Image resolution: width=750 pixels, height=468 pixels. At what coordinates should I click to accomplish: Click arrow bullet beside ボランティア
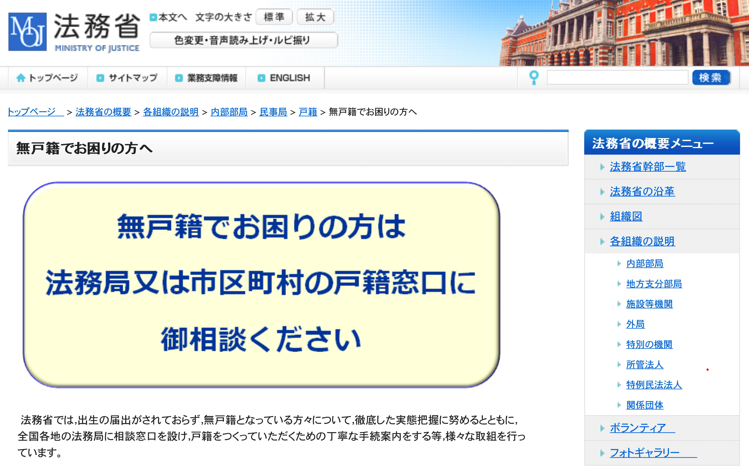pos(602,428)
